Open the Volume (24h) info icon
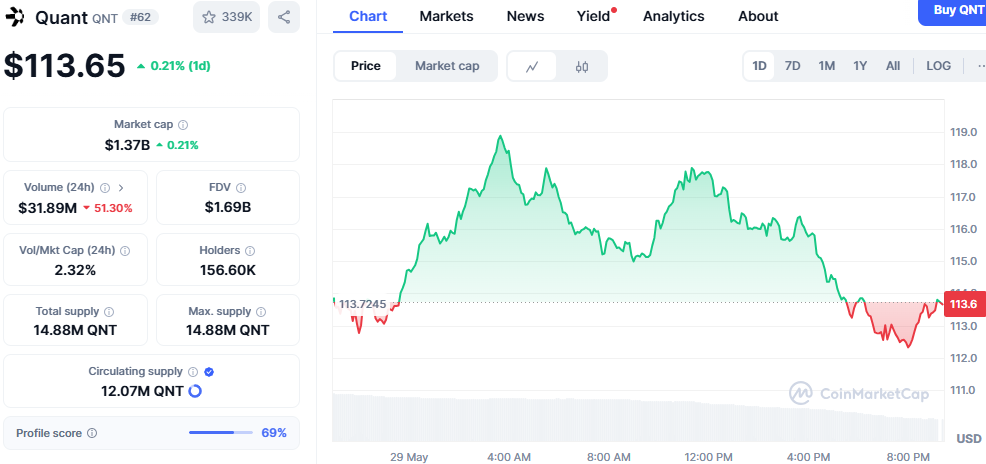 (105, 187)
